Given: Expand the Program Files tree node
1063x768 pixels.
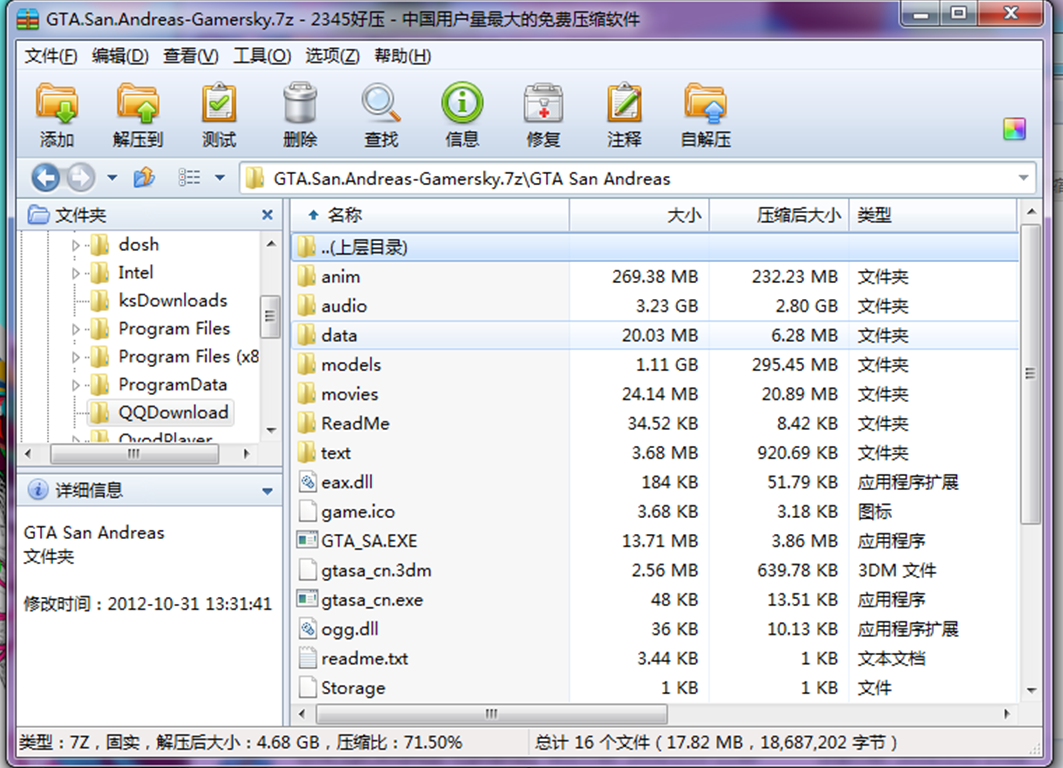Looking at the screenshot, I should pyautogui.click(x=76, y=329).
